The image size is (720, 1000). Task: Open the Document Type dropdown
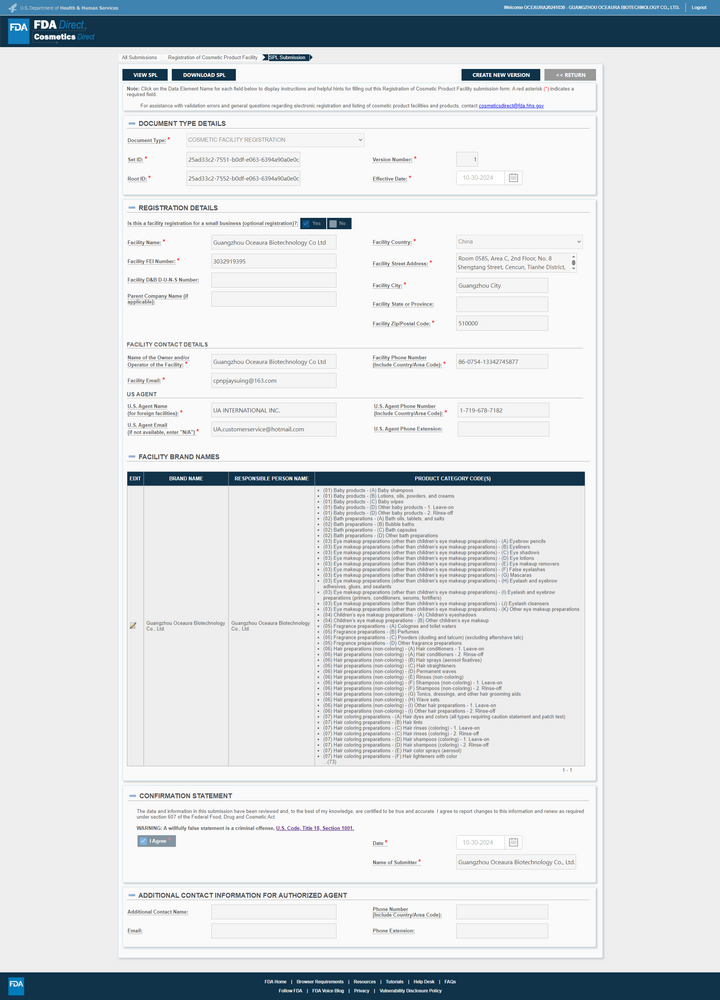coord(275,140)
